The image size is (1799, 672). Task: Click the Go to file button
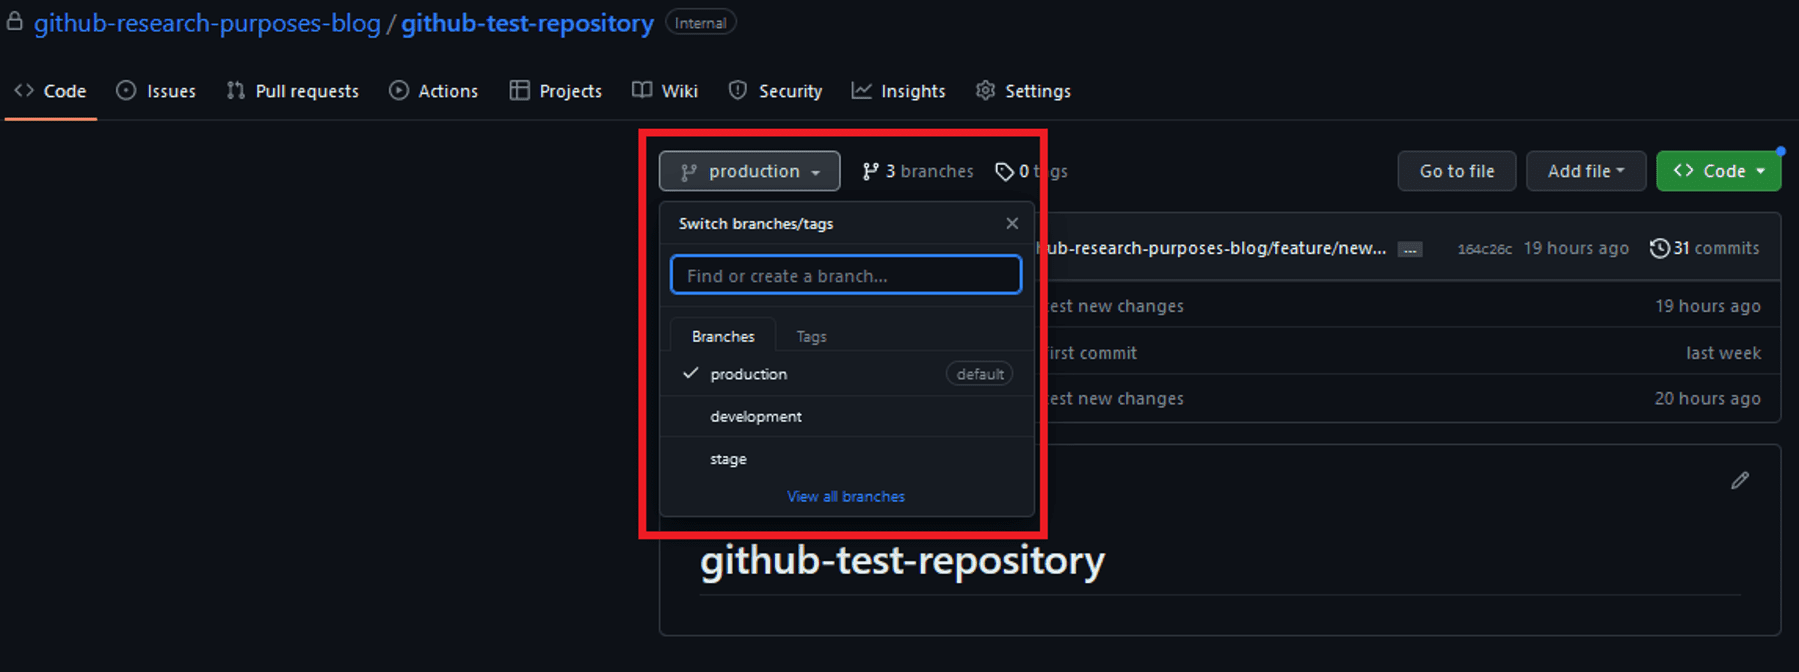tap(1456, 171)
